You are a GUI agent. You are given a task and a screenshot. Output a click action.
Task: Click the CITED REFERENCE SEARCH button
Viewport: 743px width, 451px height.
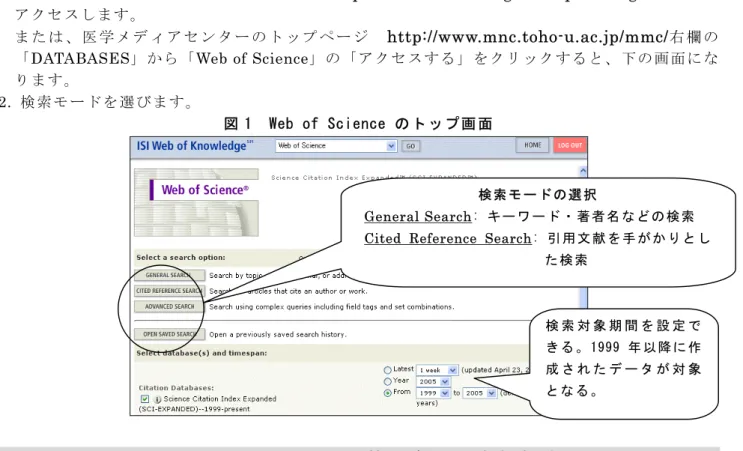[169, 291]
